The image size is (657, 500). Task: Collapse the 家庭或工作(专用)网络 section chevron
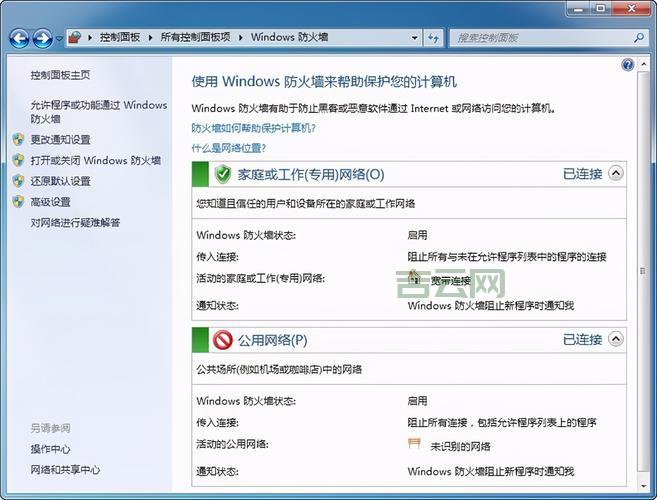[x=616, y=173]
